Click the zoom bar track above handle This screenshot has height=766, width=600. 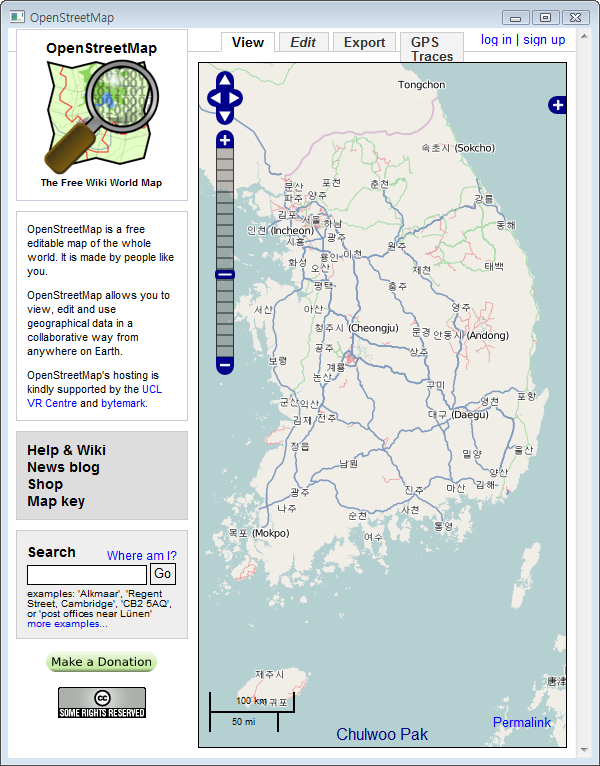click(225, 209)
